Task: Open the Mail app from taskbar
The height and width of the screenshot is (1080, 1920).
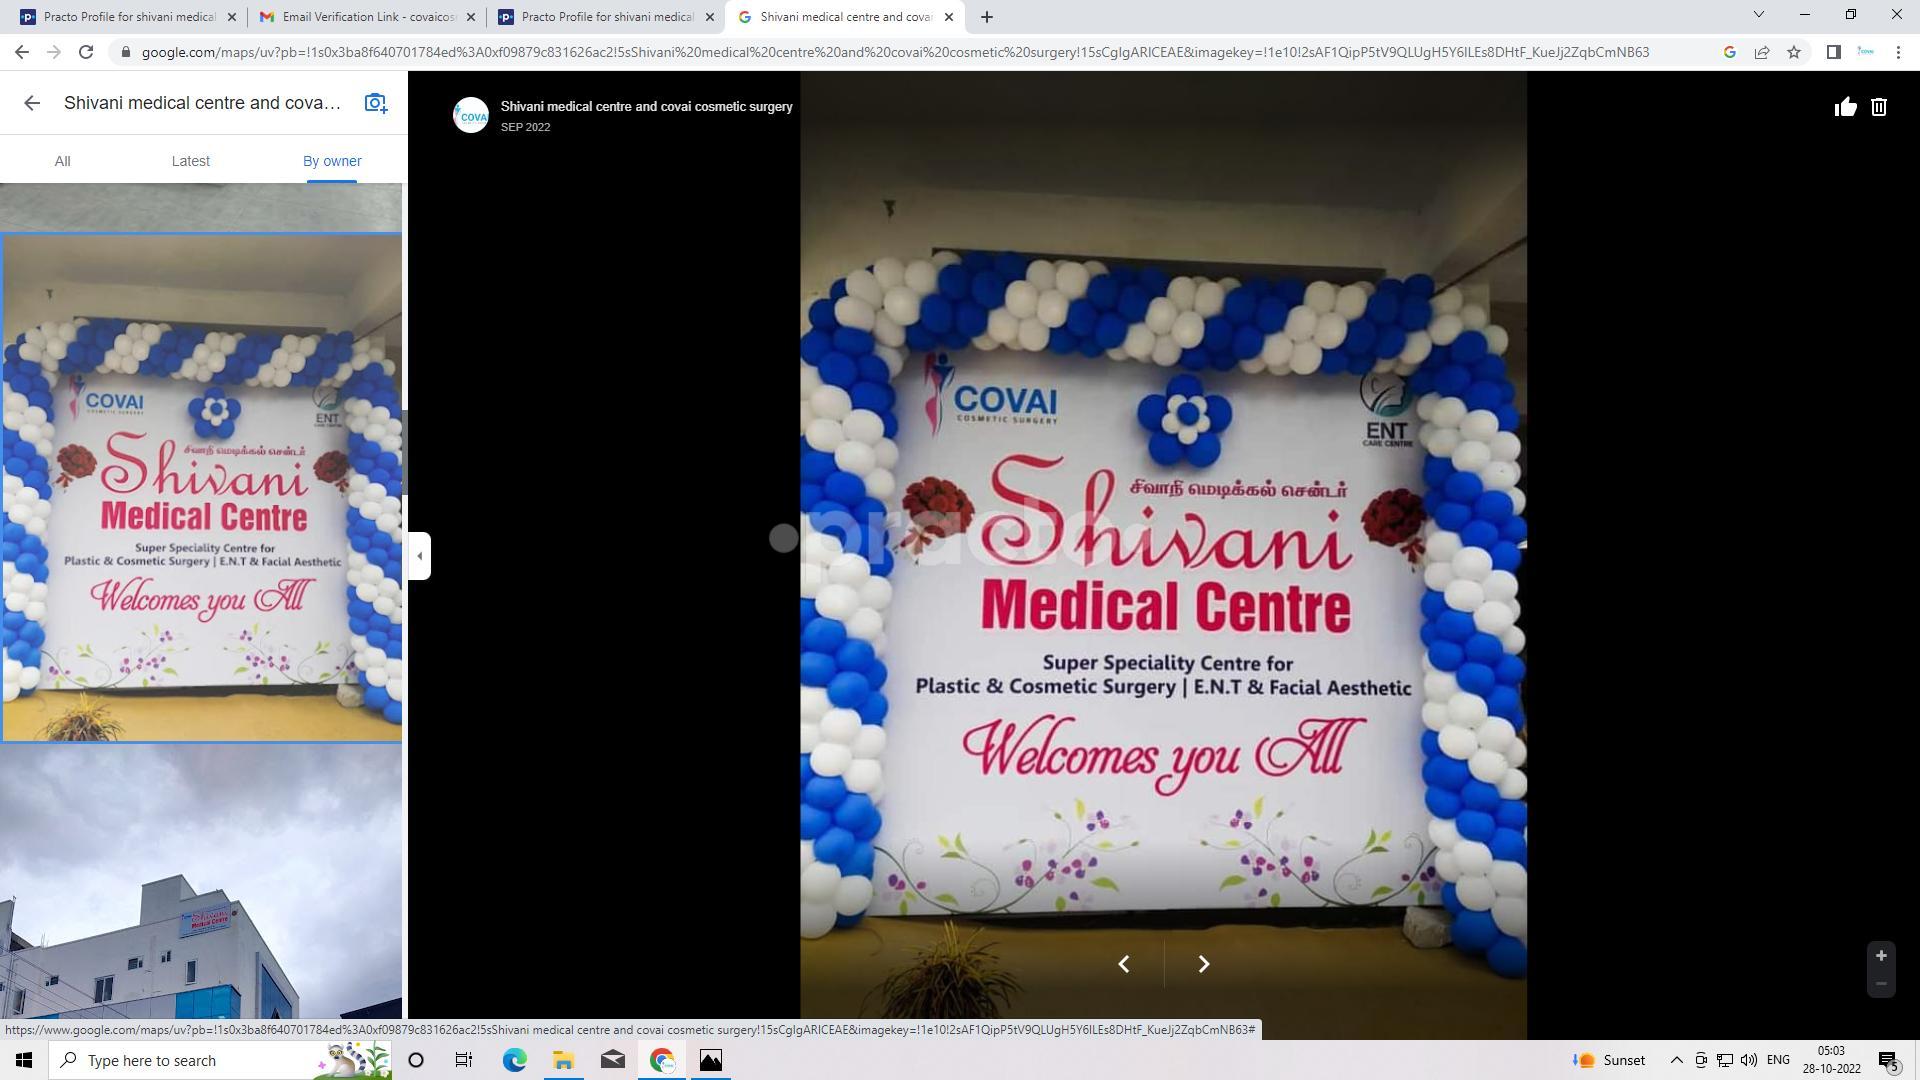Action: pyautogui.click(x=613, y=1060)
